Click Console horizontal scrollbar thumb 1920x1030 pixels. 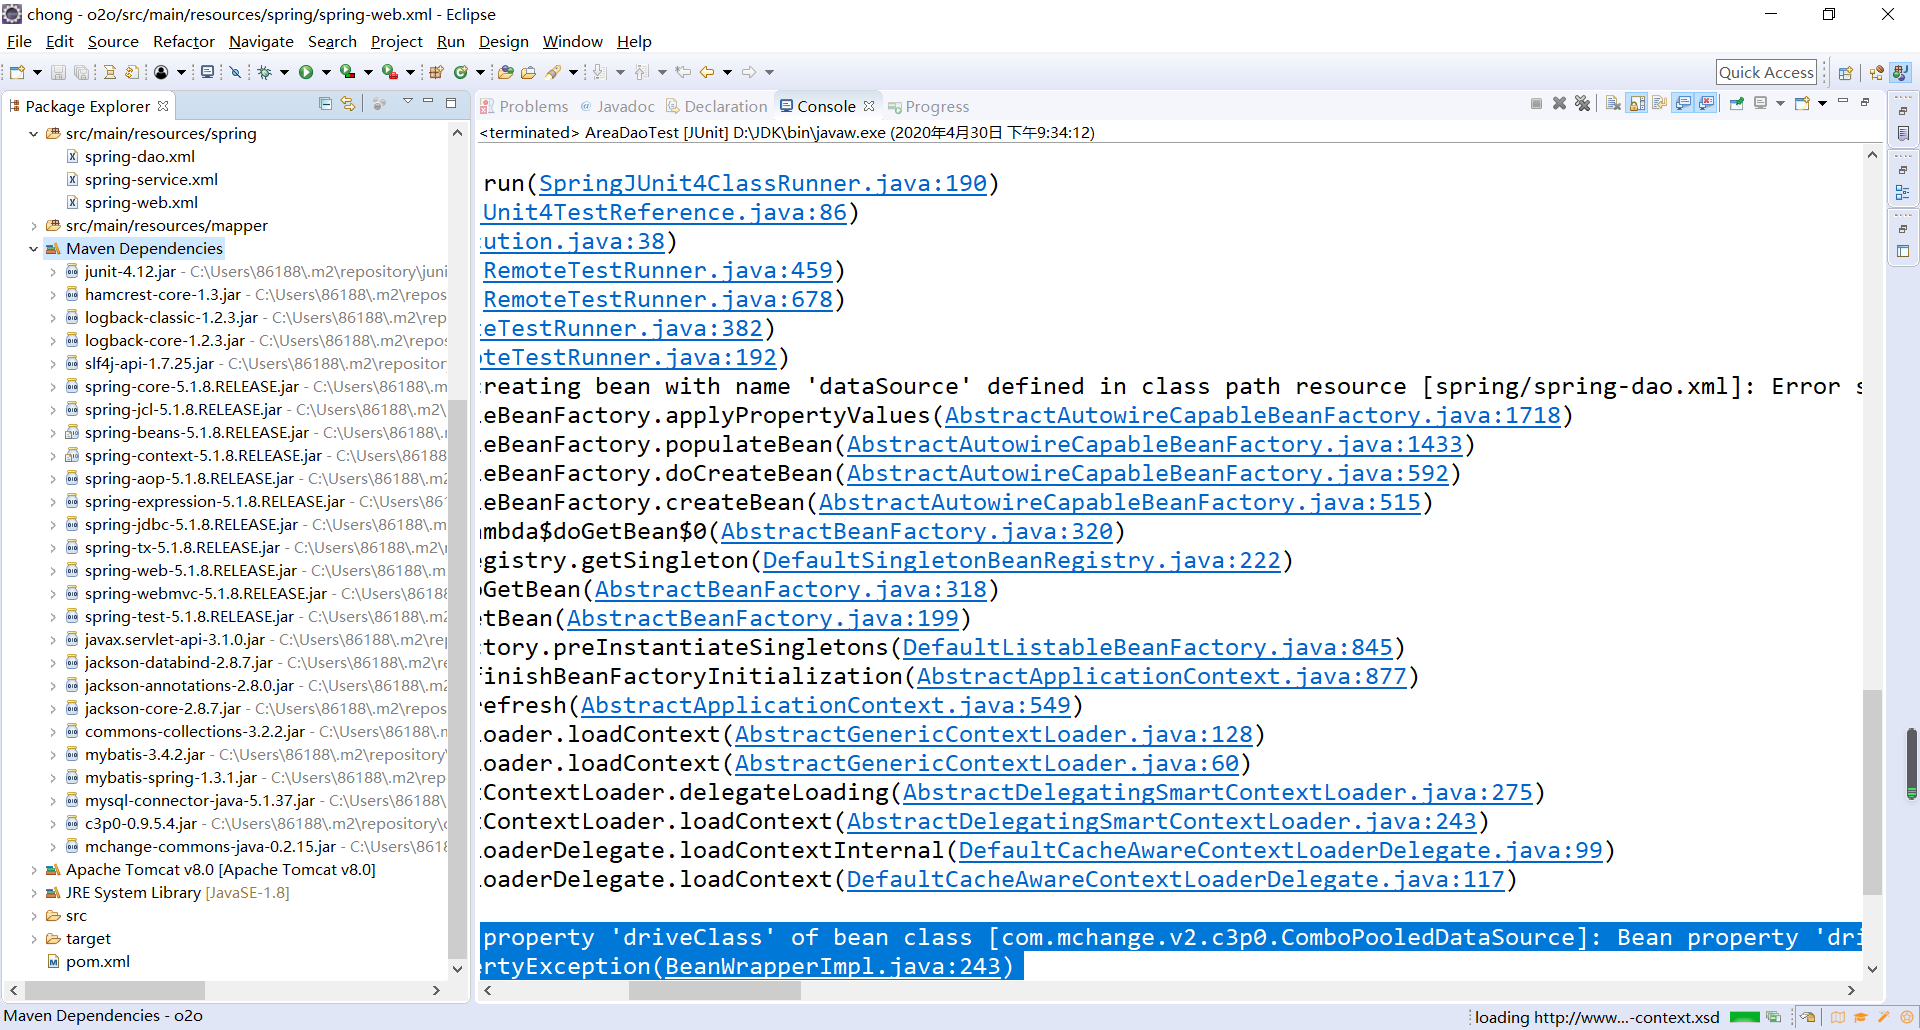714,990
